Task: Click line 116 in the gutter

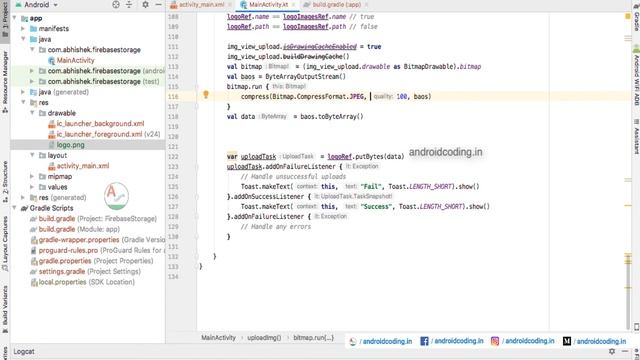Action: [x=173, y=97]
